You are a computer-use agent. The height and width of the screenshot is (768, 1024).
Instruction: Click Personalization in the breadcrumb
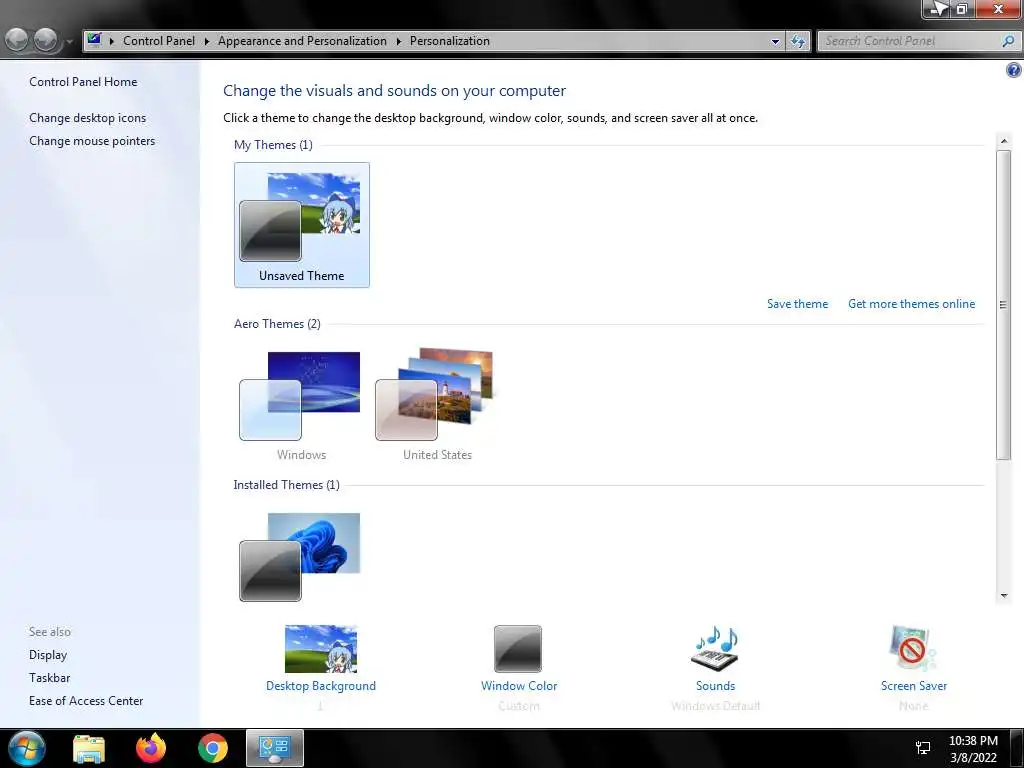[450, 41]
